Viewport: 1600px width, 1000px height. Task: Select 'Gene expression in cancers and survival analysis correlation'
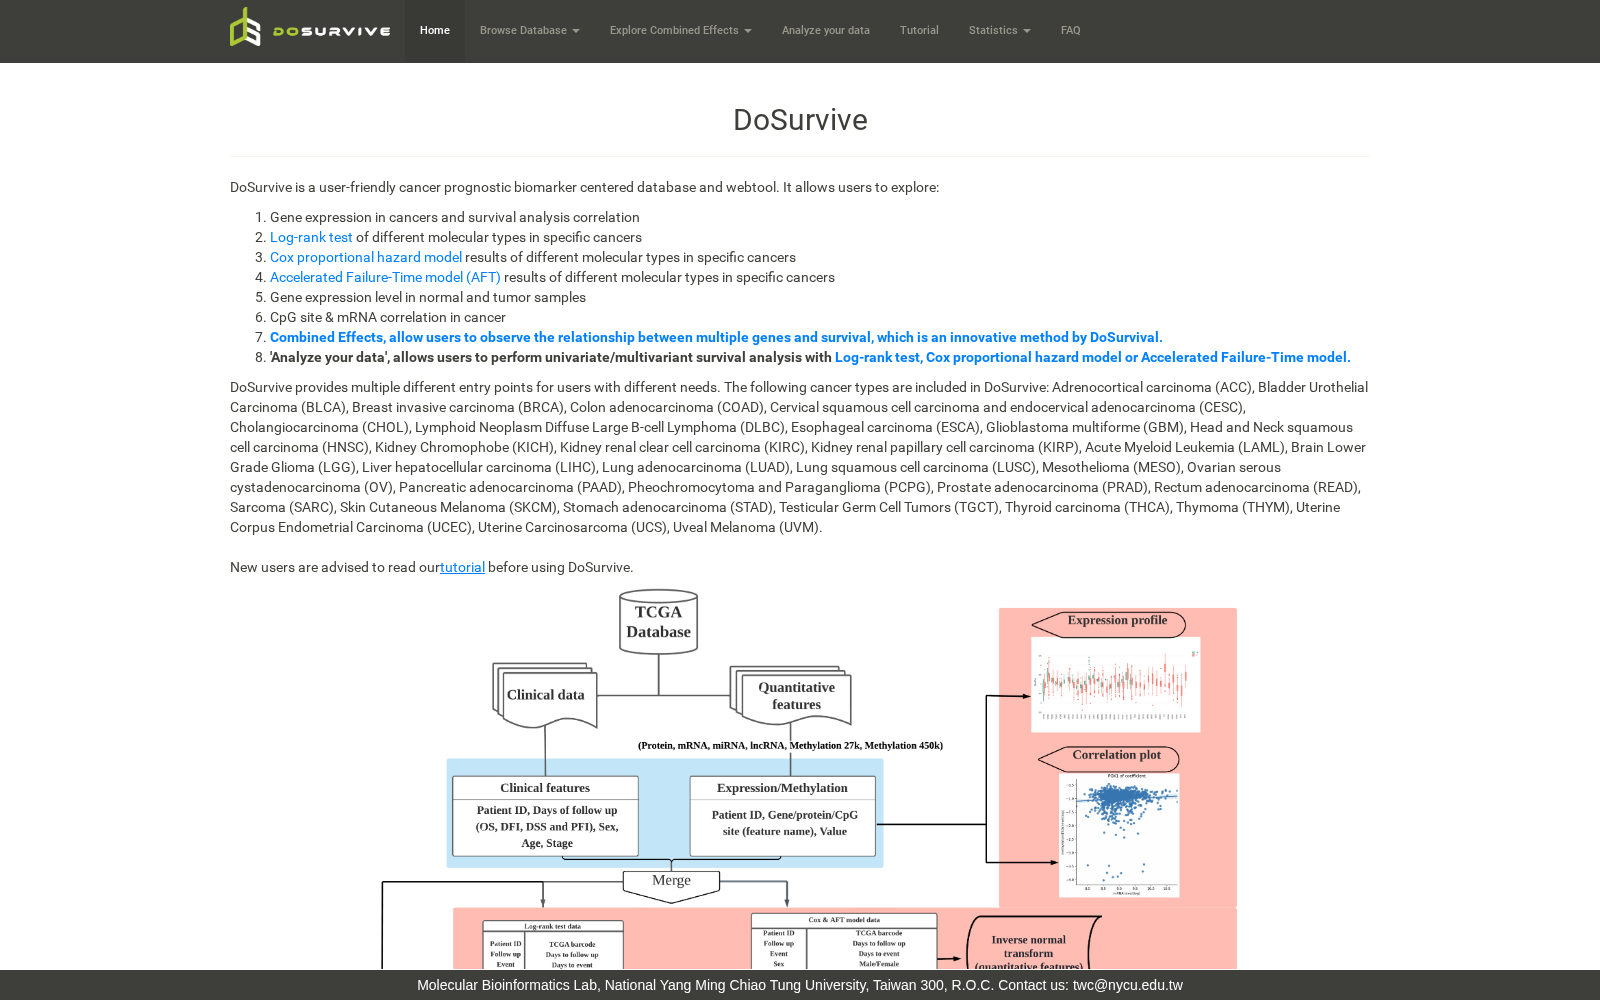point(455,217)
